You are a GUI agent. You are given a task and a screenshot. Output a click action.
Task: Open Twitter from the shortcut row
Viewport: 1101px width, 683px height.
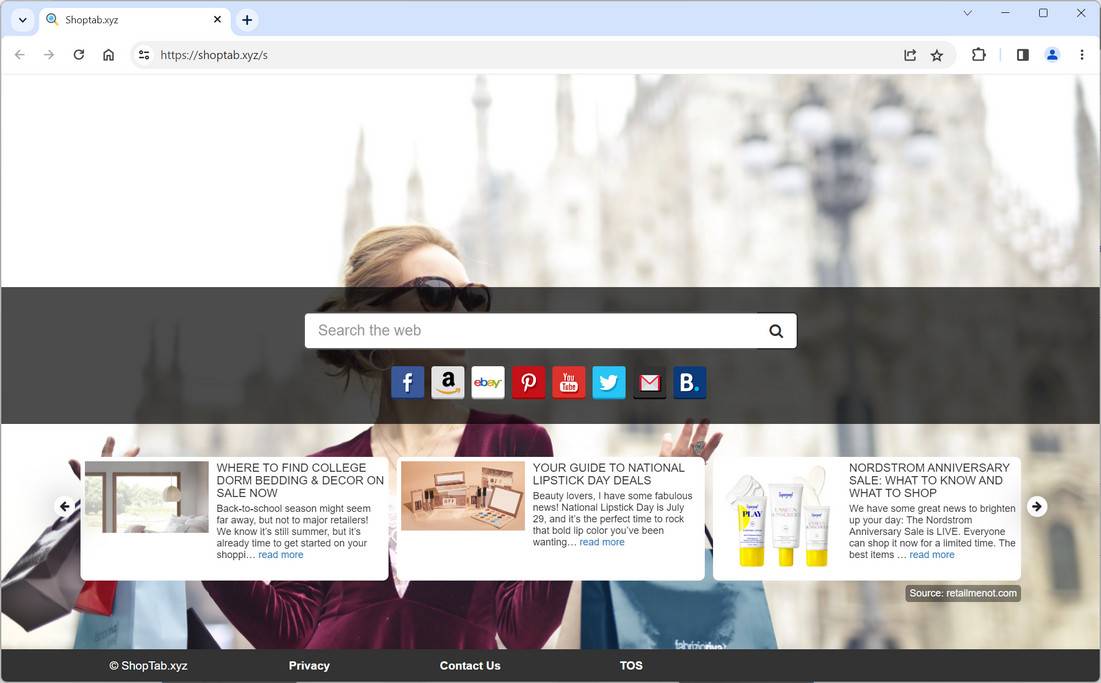(x=608, y=382)
